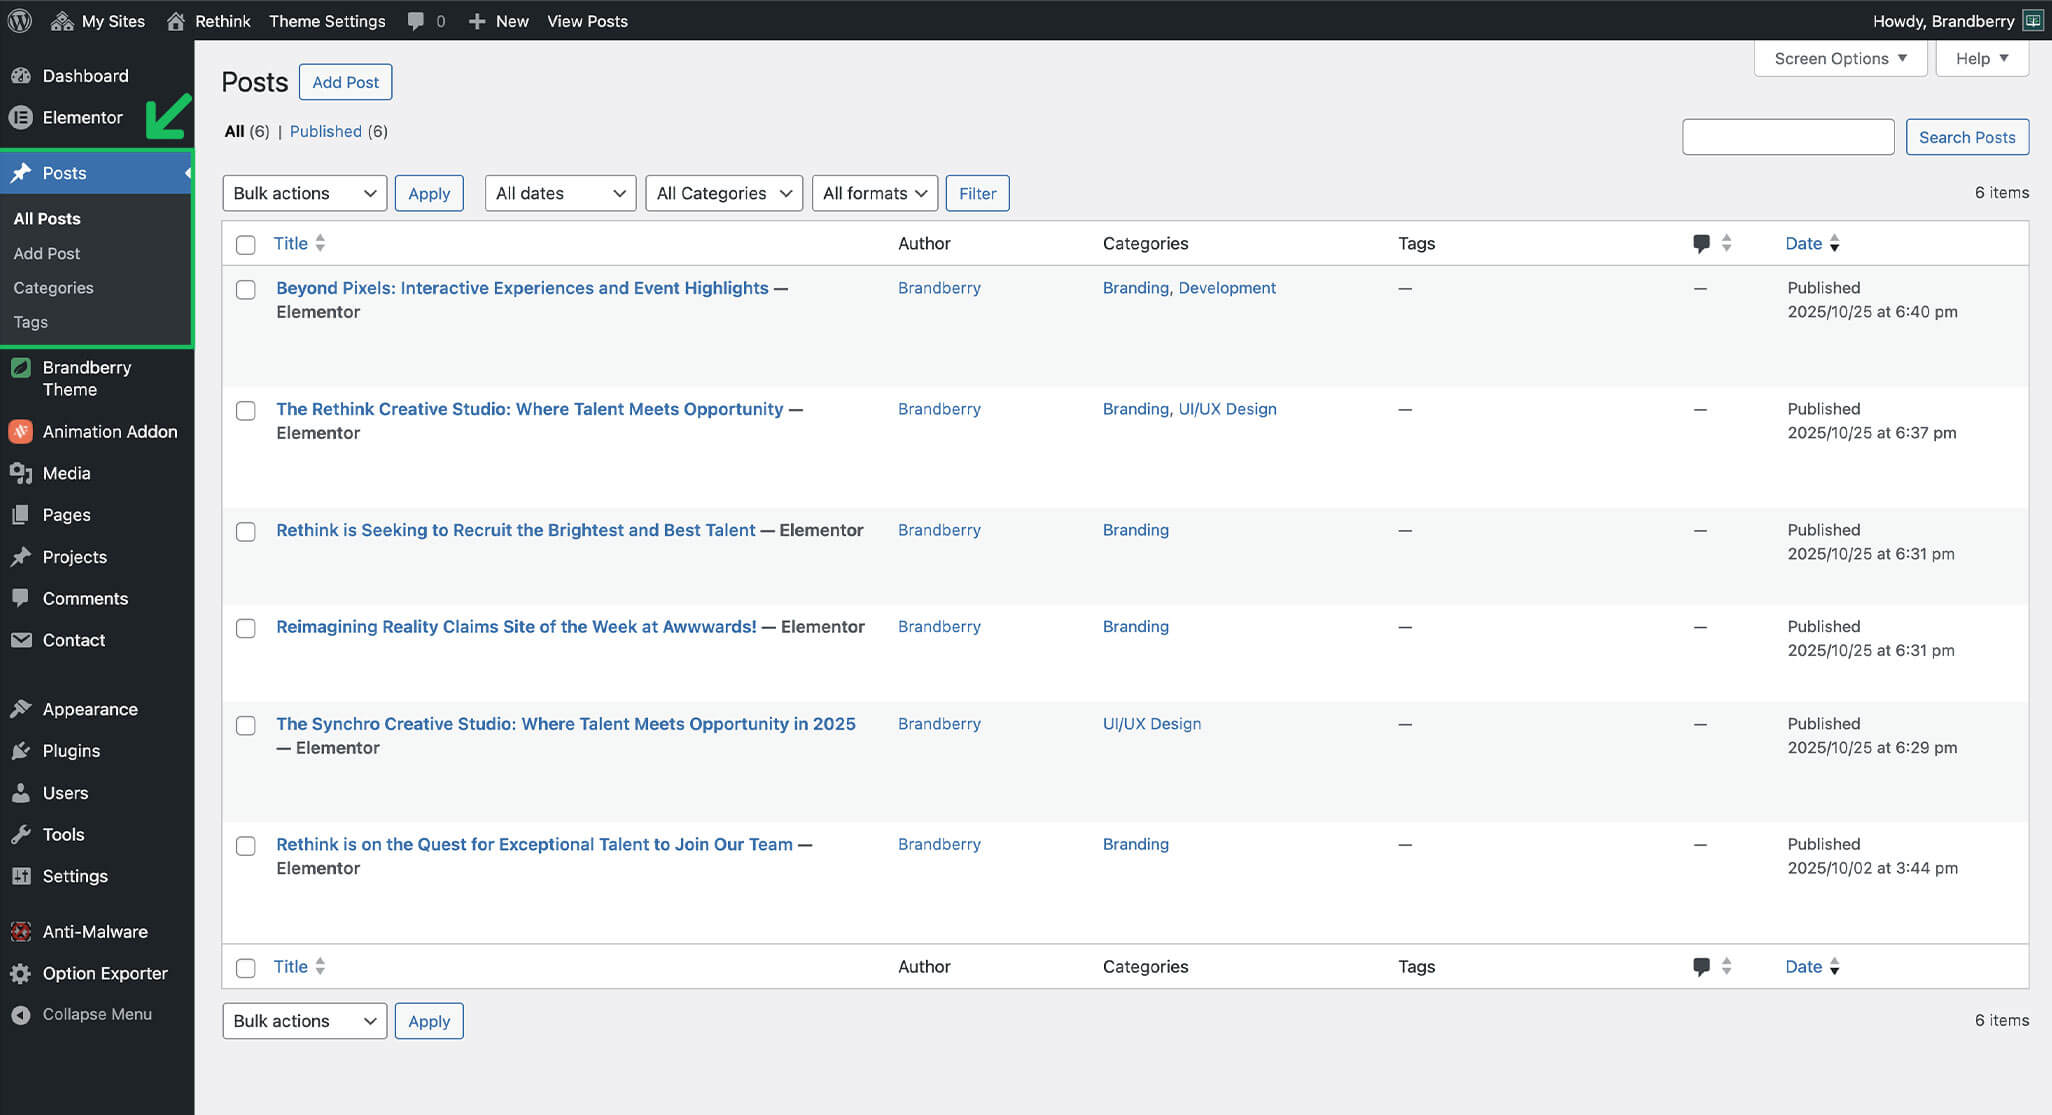Open Theme Settings in admin bar
Image resolution: width=2052 pixels, height=1115 pixels.
click(327, 21)
